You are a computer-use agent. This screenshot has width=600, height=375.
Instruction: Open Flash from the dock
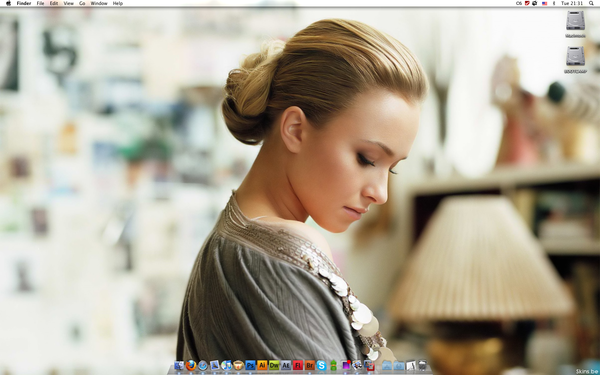pos(298,365)
